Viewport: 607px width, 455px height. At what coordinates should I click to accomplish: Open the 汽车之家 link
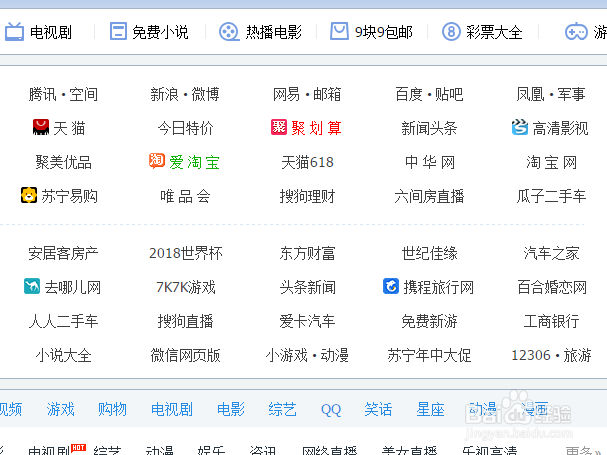coord(551,254)
